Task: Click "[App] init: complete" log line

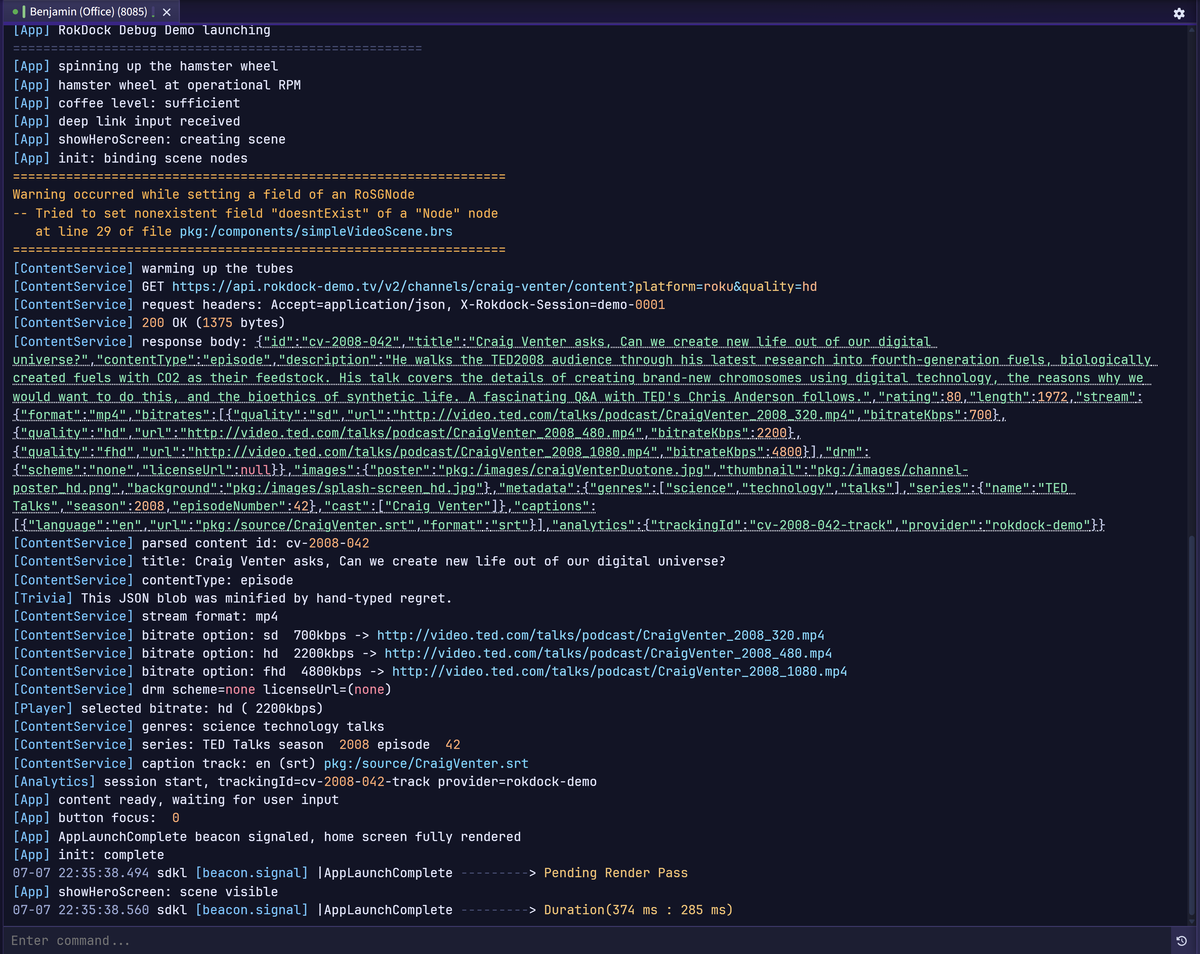Action: pos(88,855)
